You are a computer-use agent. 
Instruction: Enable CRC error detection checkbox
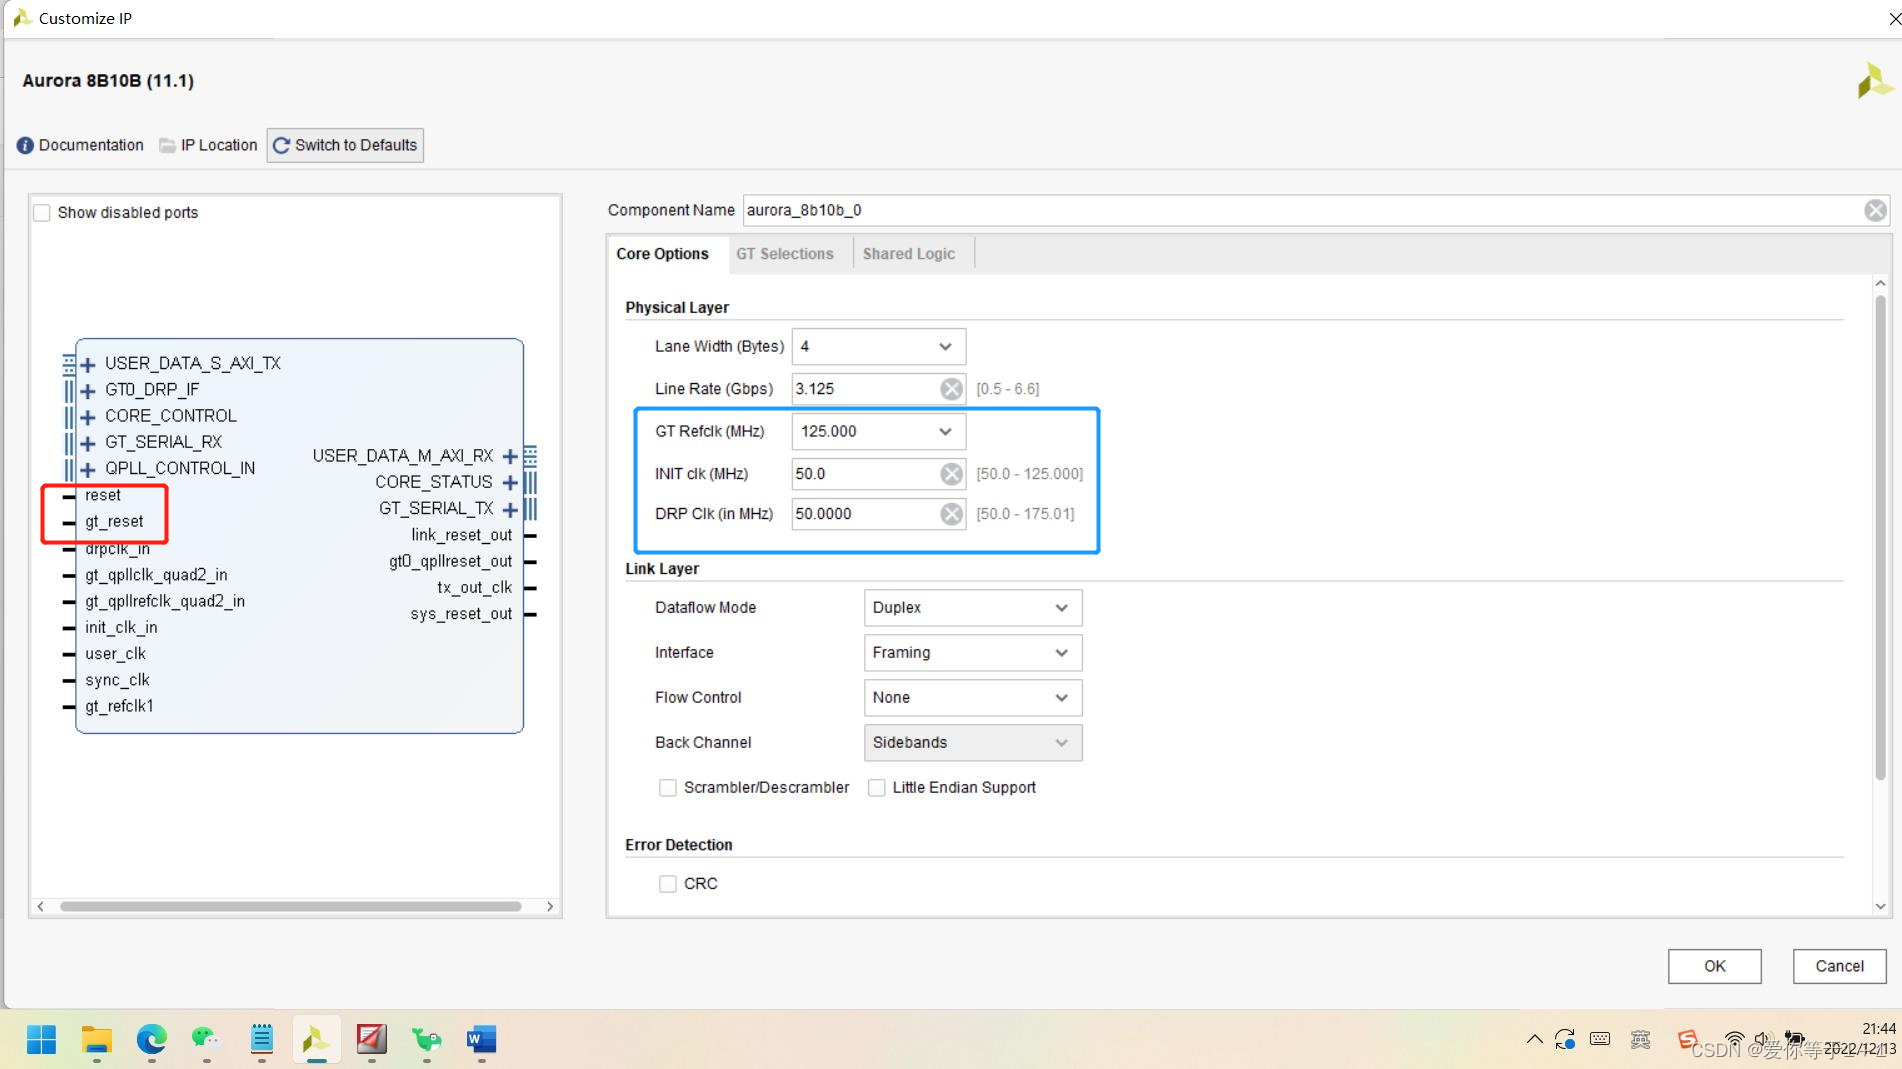click(x=668, y=884)
